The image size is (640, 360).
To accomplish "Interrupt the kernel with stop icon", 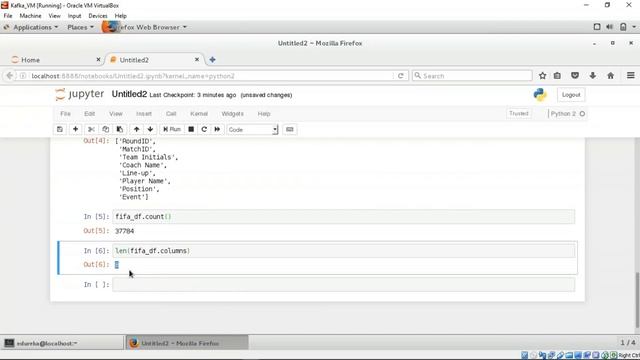I will click(191, 129).
